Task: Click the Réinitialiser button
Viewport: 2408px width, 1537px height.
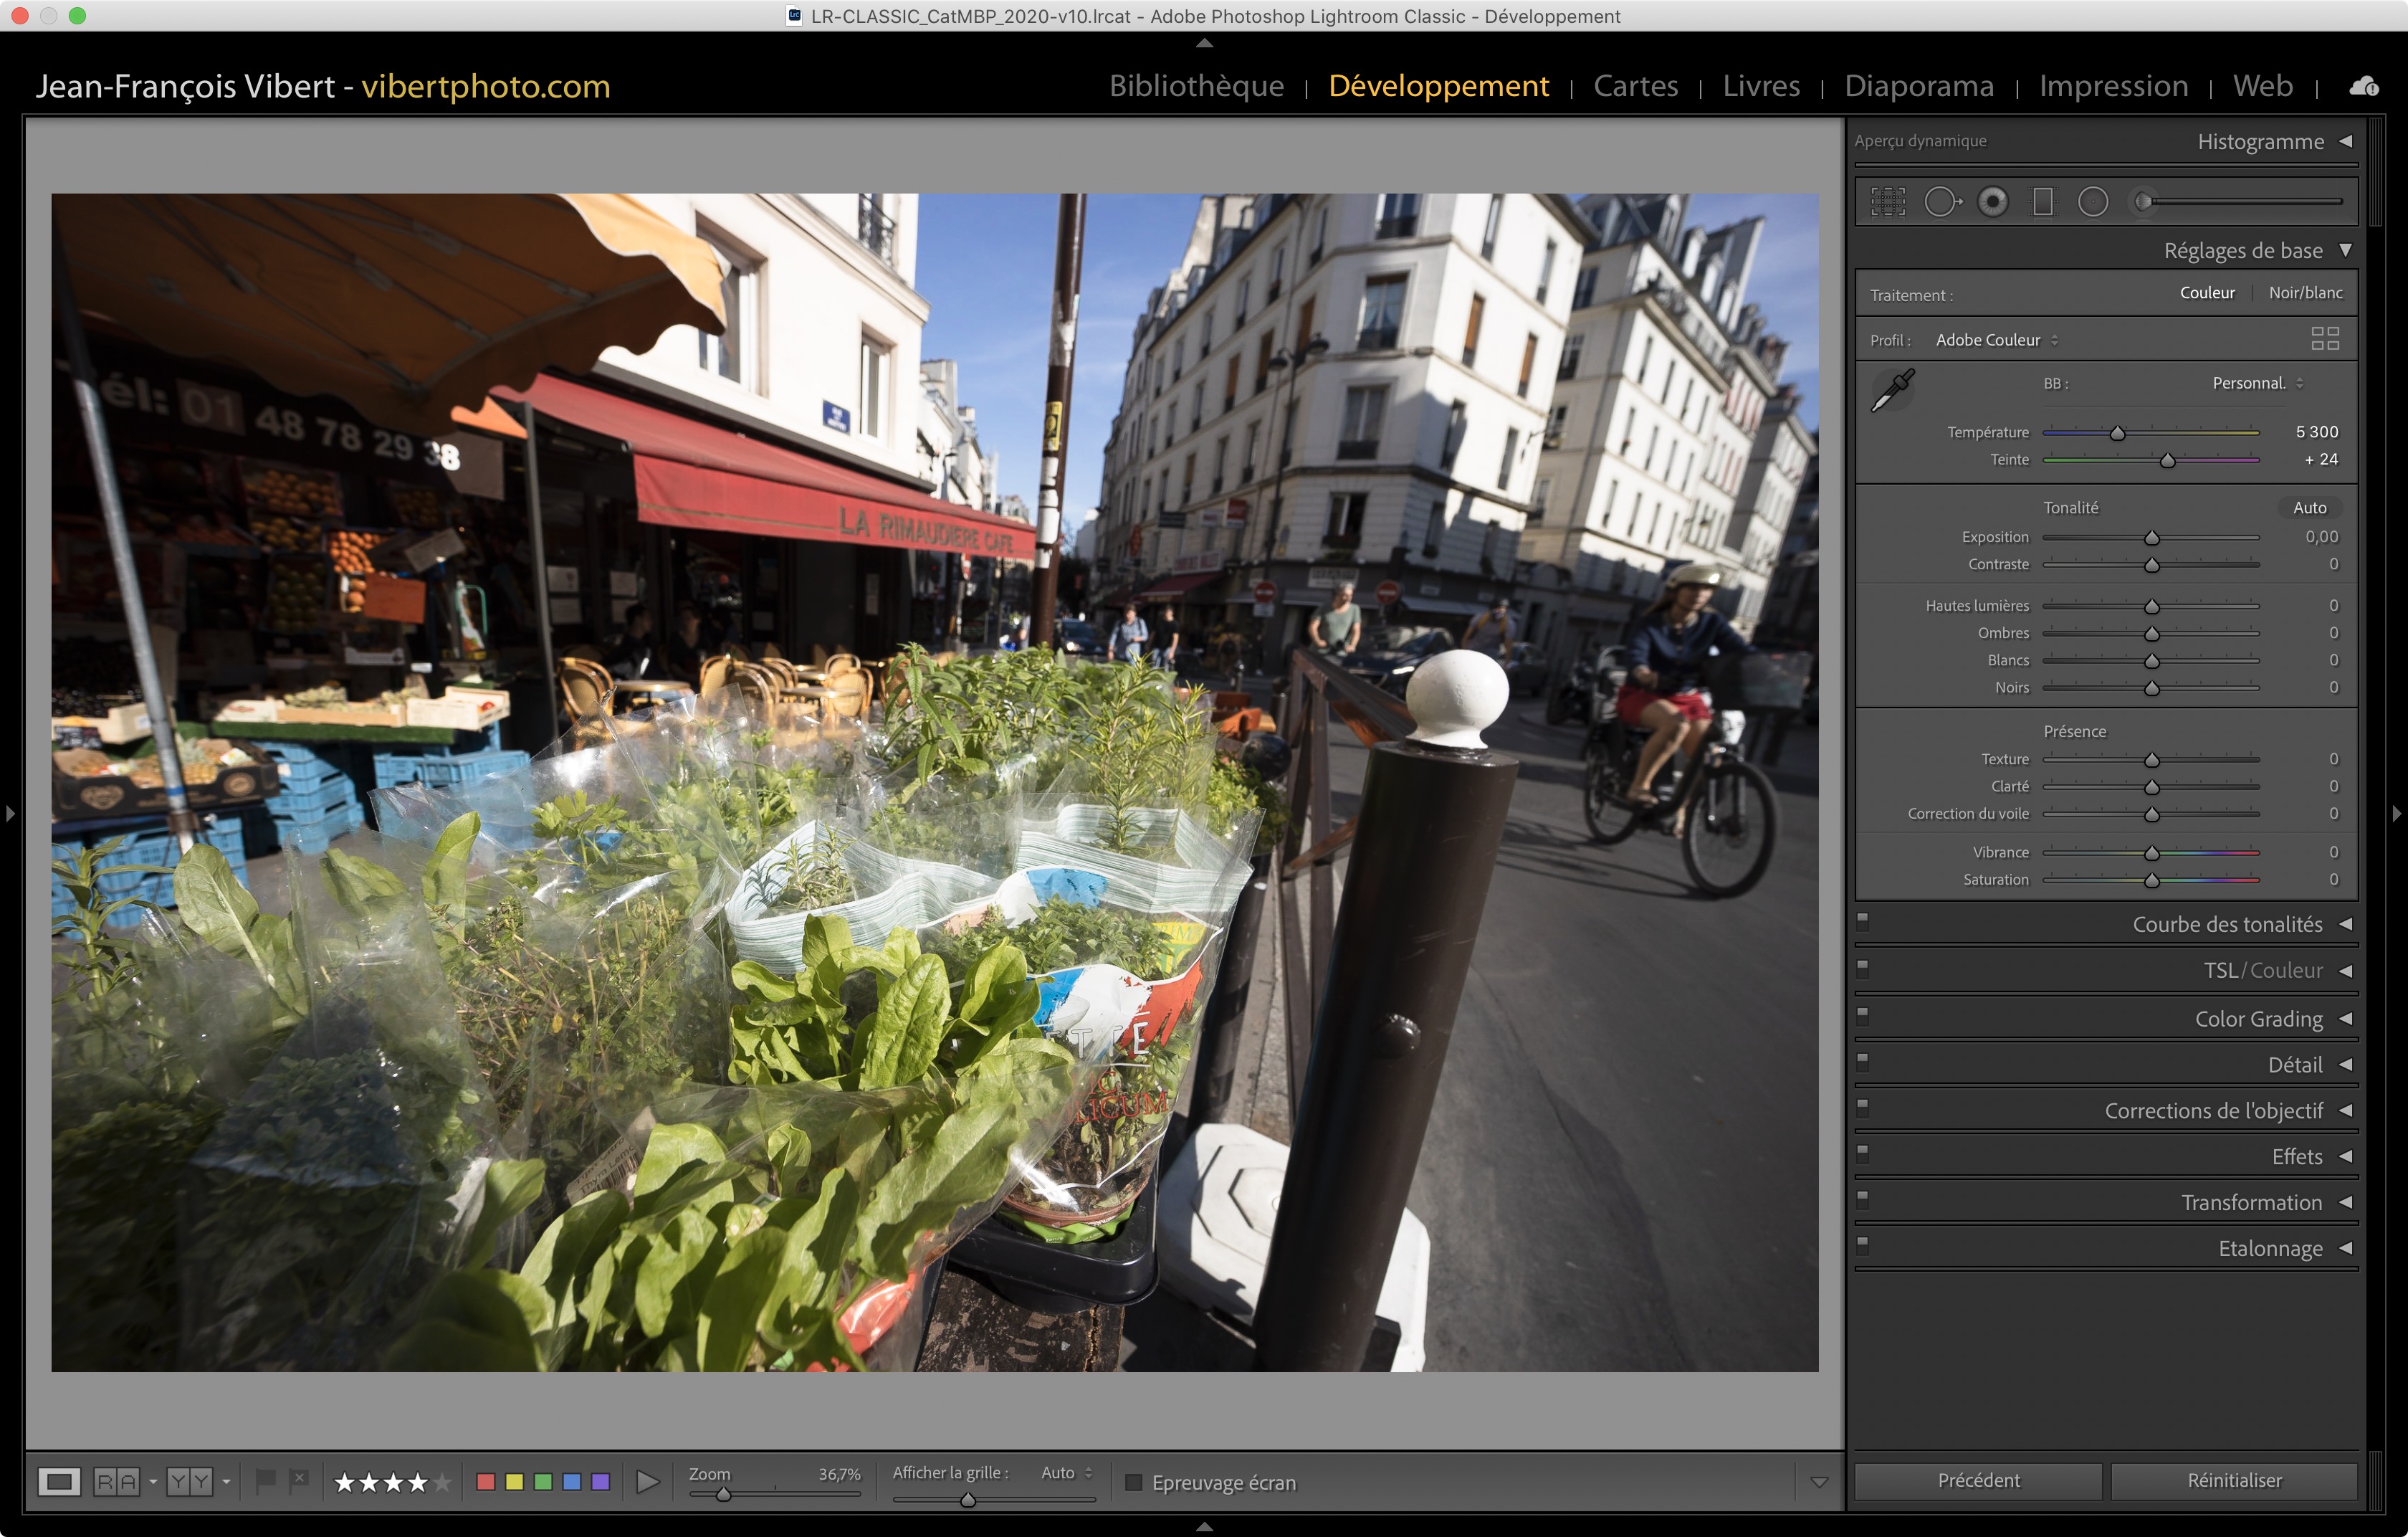Action: [x=2234, y=1480]
